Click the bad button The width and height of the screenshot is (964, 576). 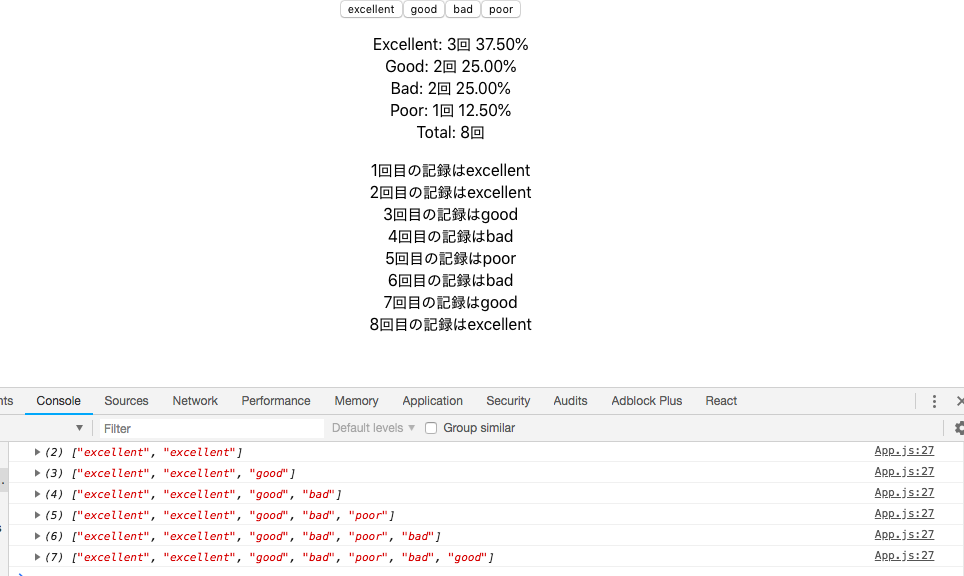click(463, 9)
